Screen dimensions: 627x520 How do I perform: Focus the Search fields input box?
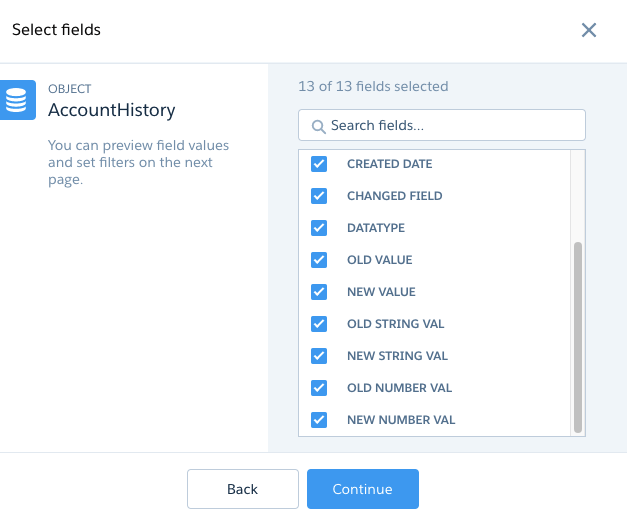[x=442, y=125]
